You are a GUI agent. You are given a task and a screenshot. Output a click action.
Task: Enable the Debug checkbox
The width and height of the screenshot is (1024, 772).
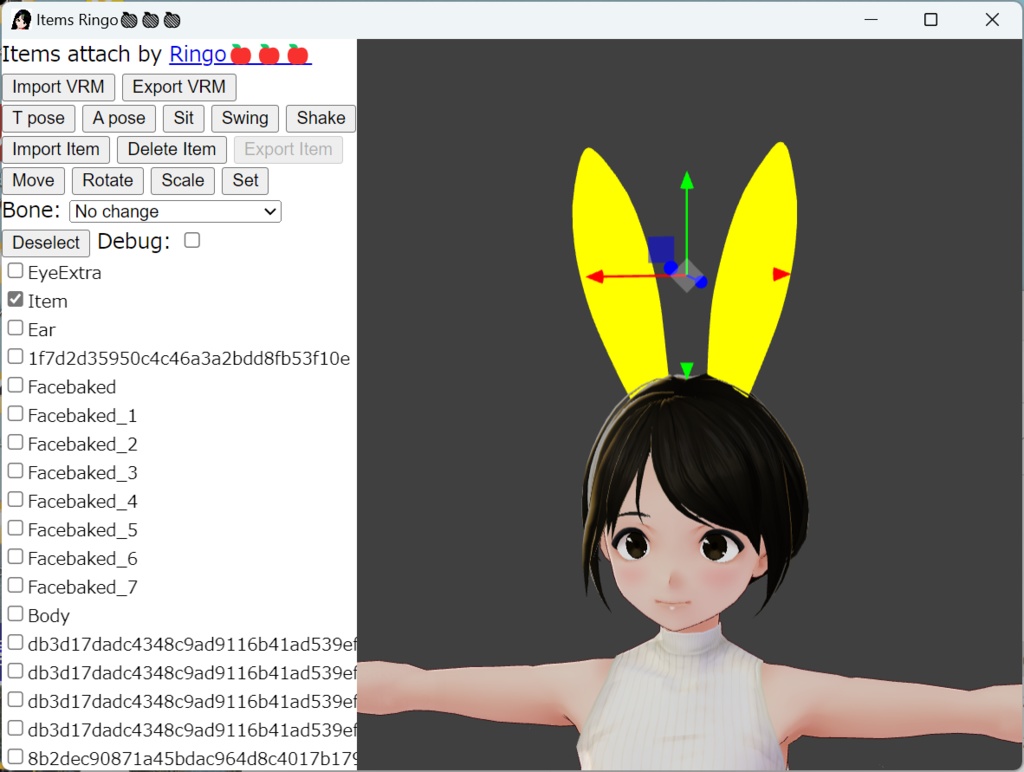click(x=190, y=240)
